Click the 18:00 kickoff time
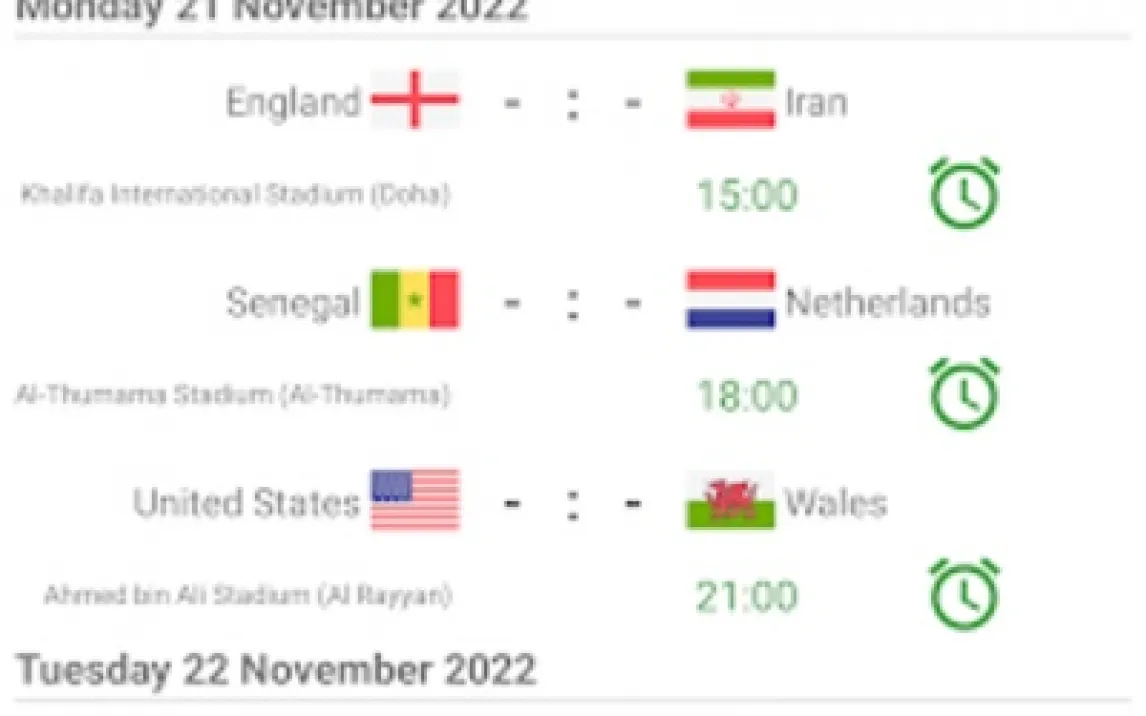 (x=747, y=396)
